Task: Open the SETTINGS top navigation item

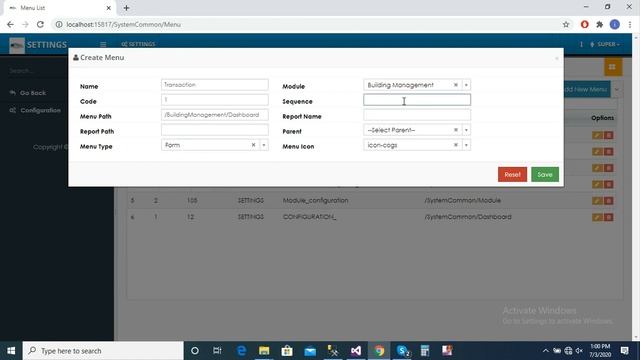Action: (138, 44)
